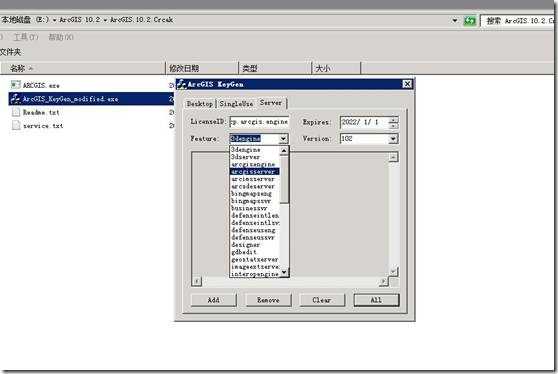Sort files by the 名称 column header
The height and width of the screenshot is (374, 558).
click(x=83, y=68)
